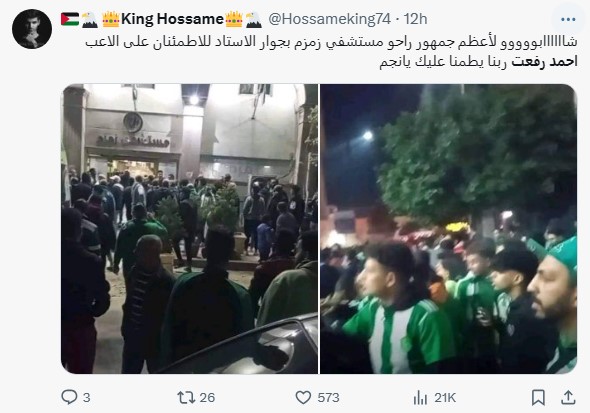Click the repost count 26
590x413 pixels.
click(x=207, y=398)
